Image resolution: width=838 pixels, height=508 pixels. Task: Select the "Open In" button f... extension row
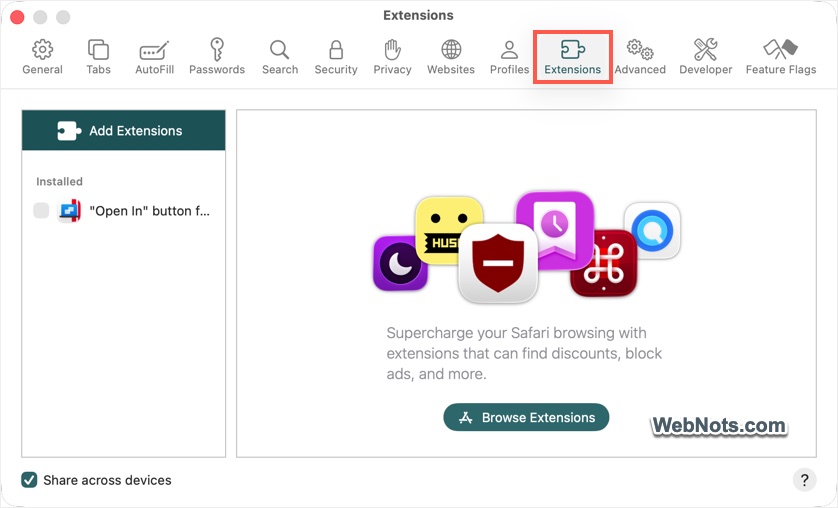click(x=123, y=210)
